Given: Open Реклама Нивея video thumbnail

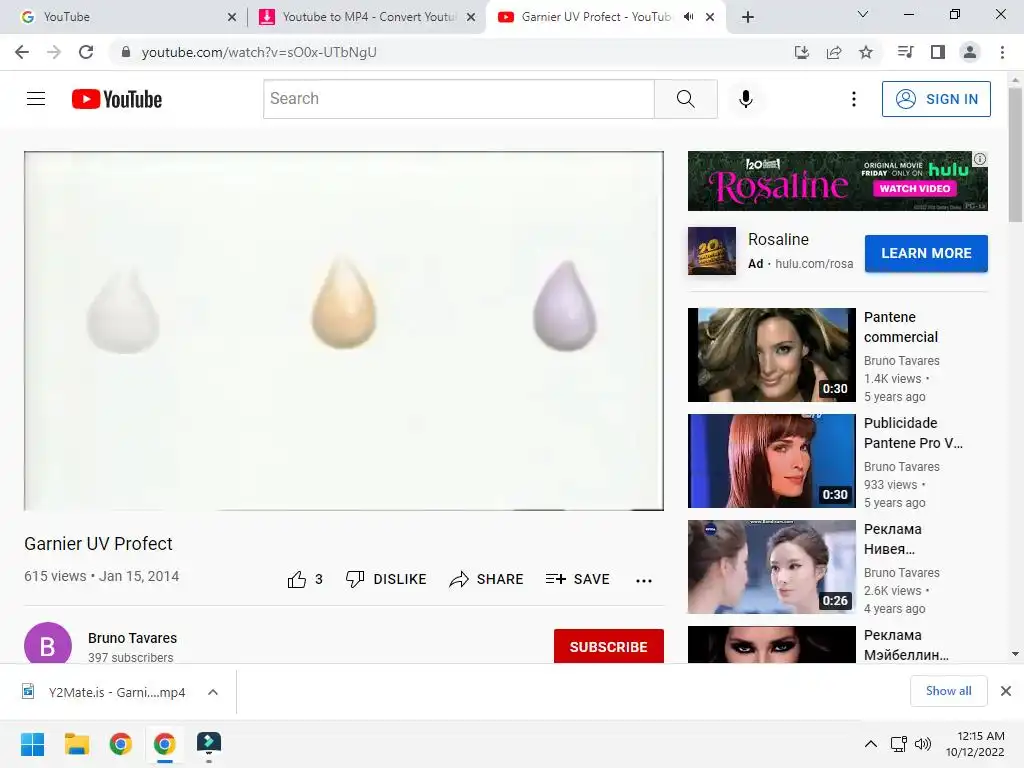Looking at the screenshot, I should tap(771, 566).
